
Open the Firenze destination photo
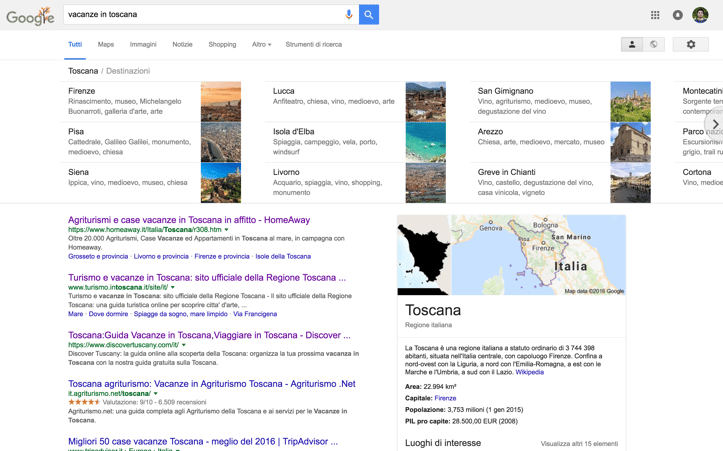pos(221,101)
